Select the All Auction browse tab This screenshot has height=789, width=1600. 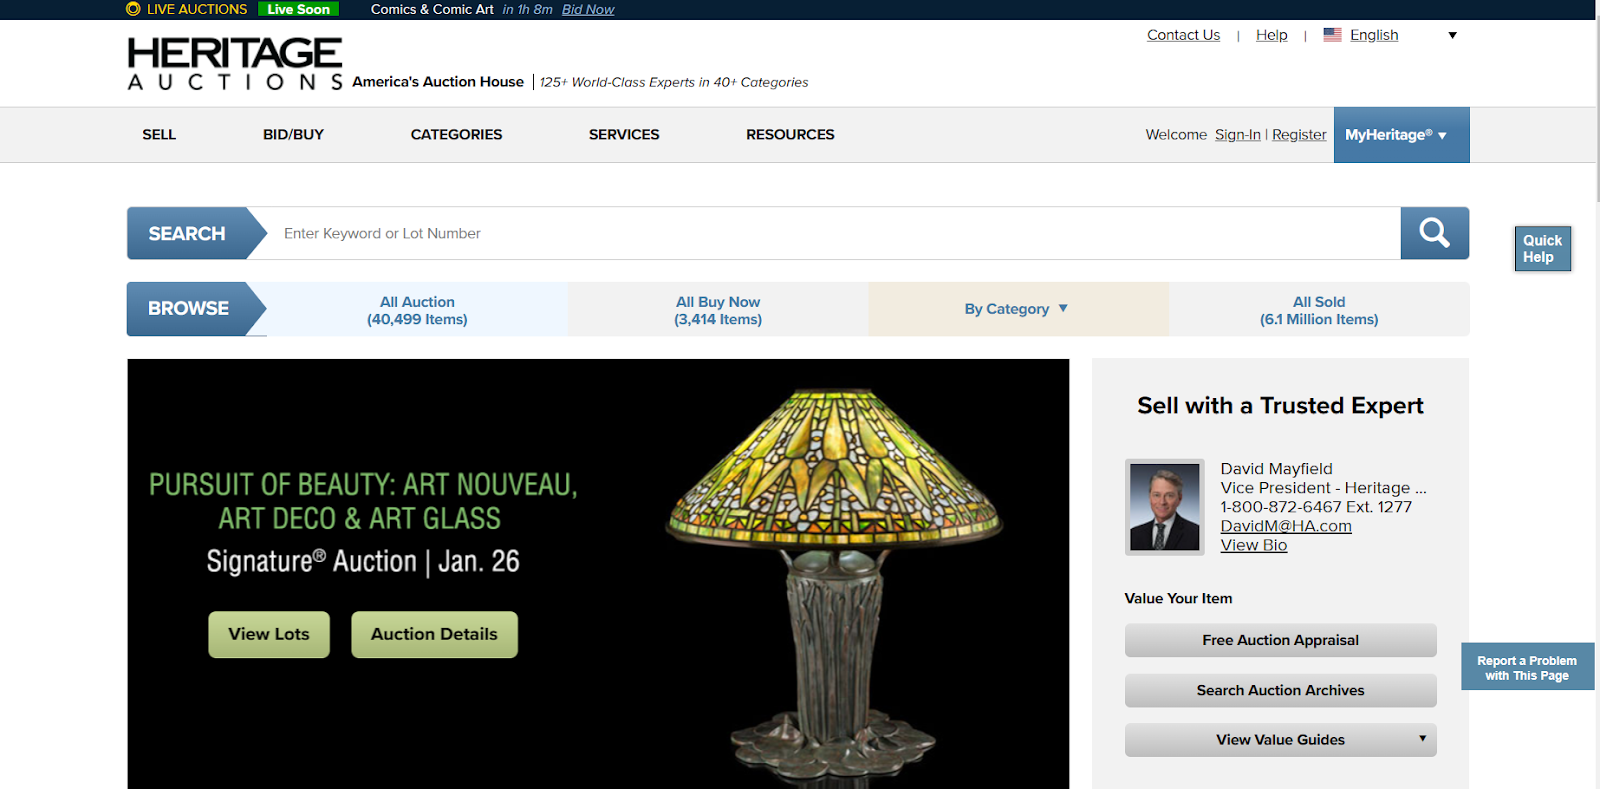417,310
